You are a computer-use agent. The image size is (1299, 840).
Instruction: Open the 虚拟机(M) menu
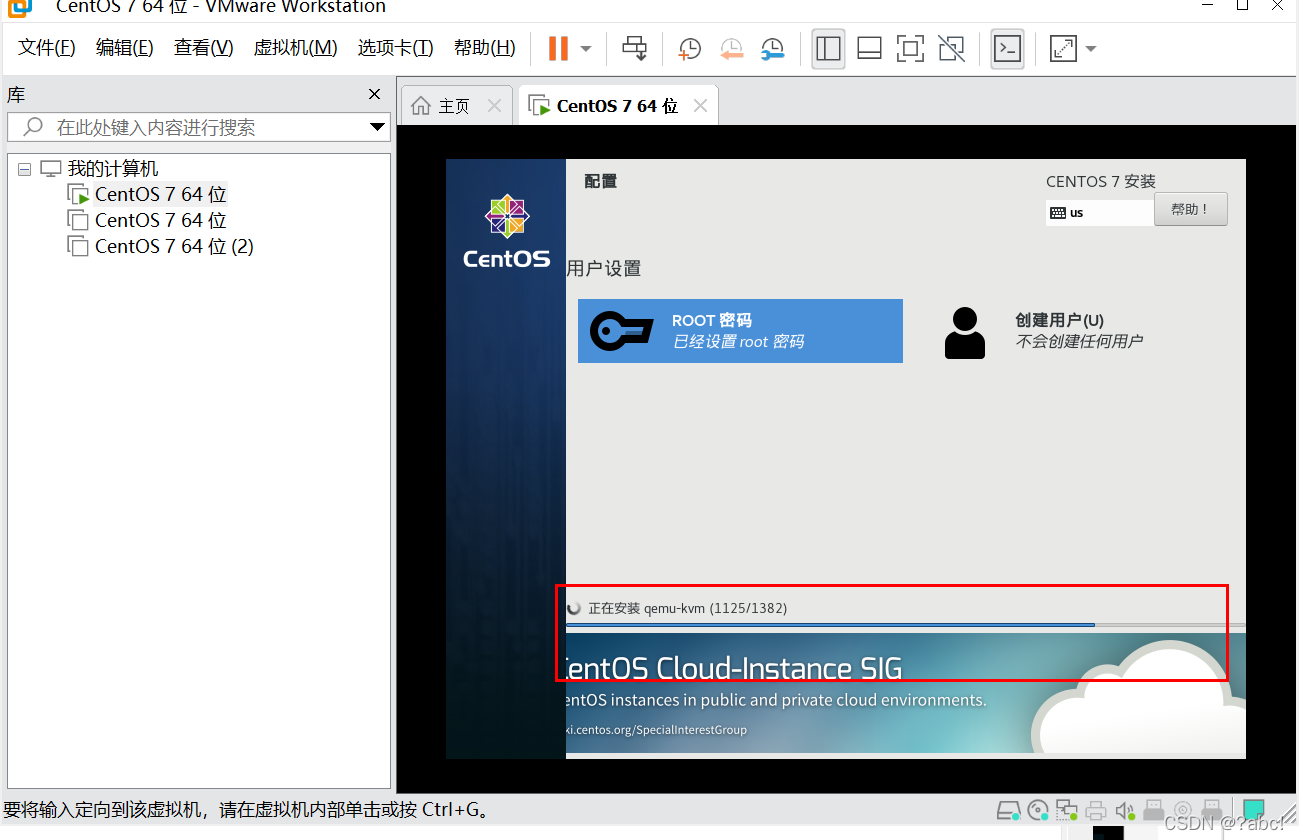295,48
